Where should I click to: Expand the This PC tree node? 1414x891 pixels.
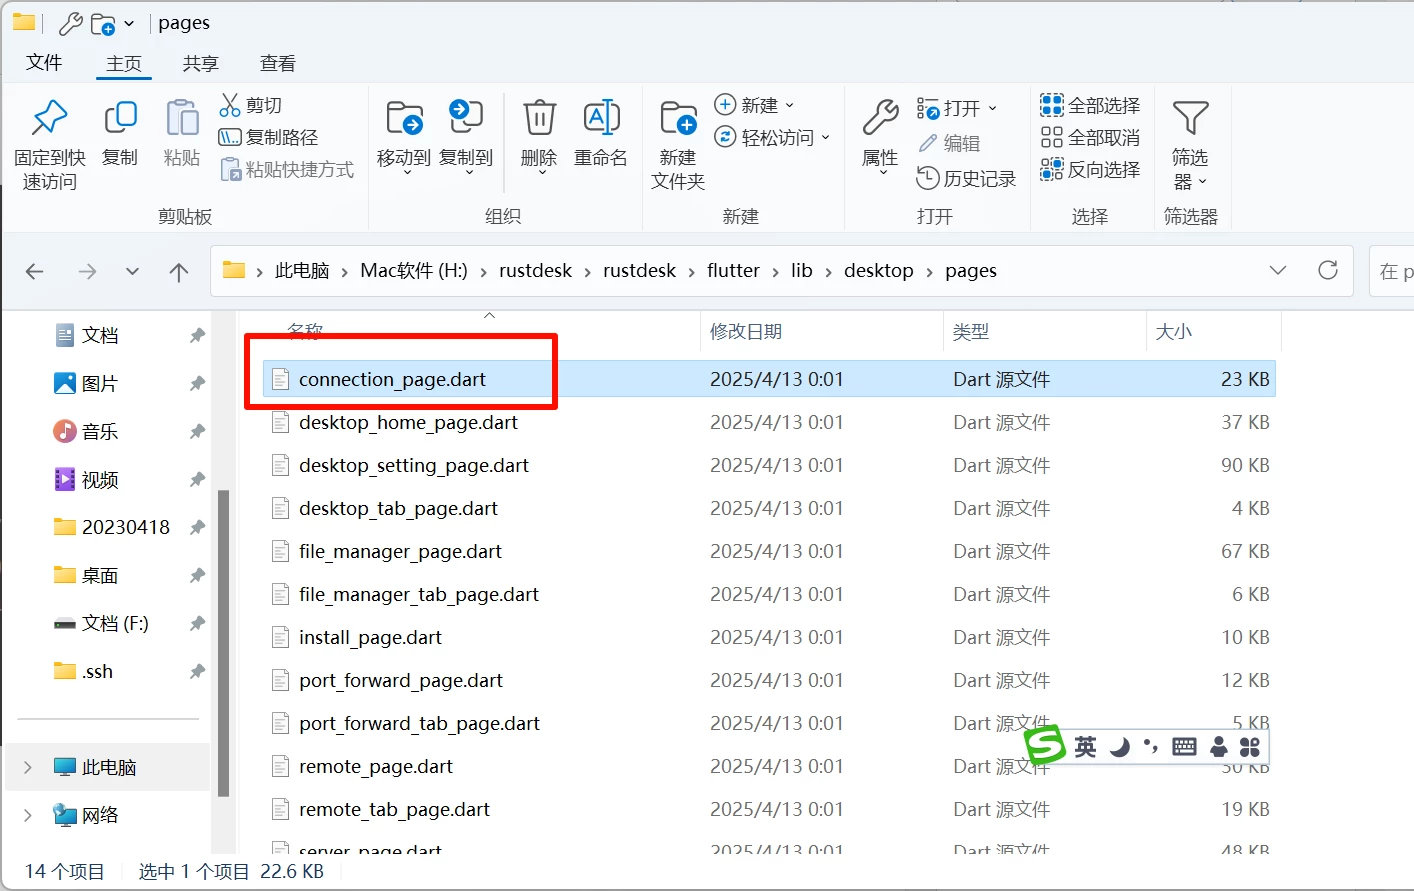coord(28,767)
